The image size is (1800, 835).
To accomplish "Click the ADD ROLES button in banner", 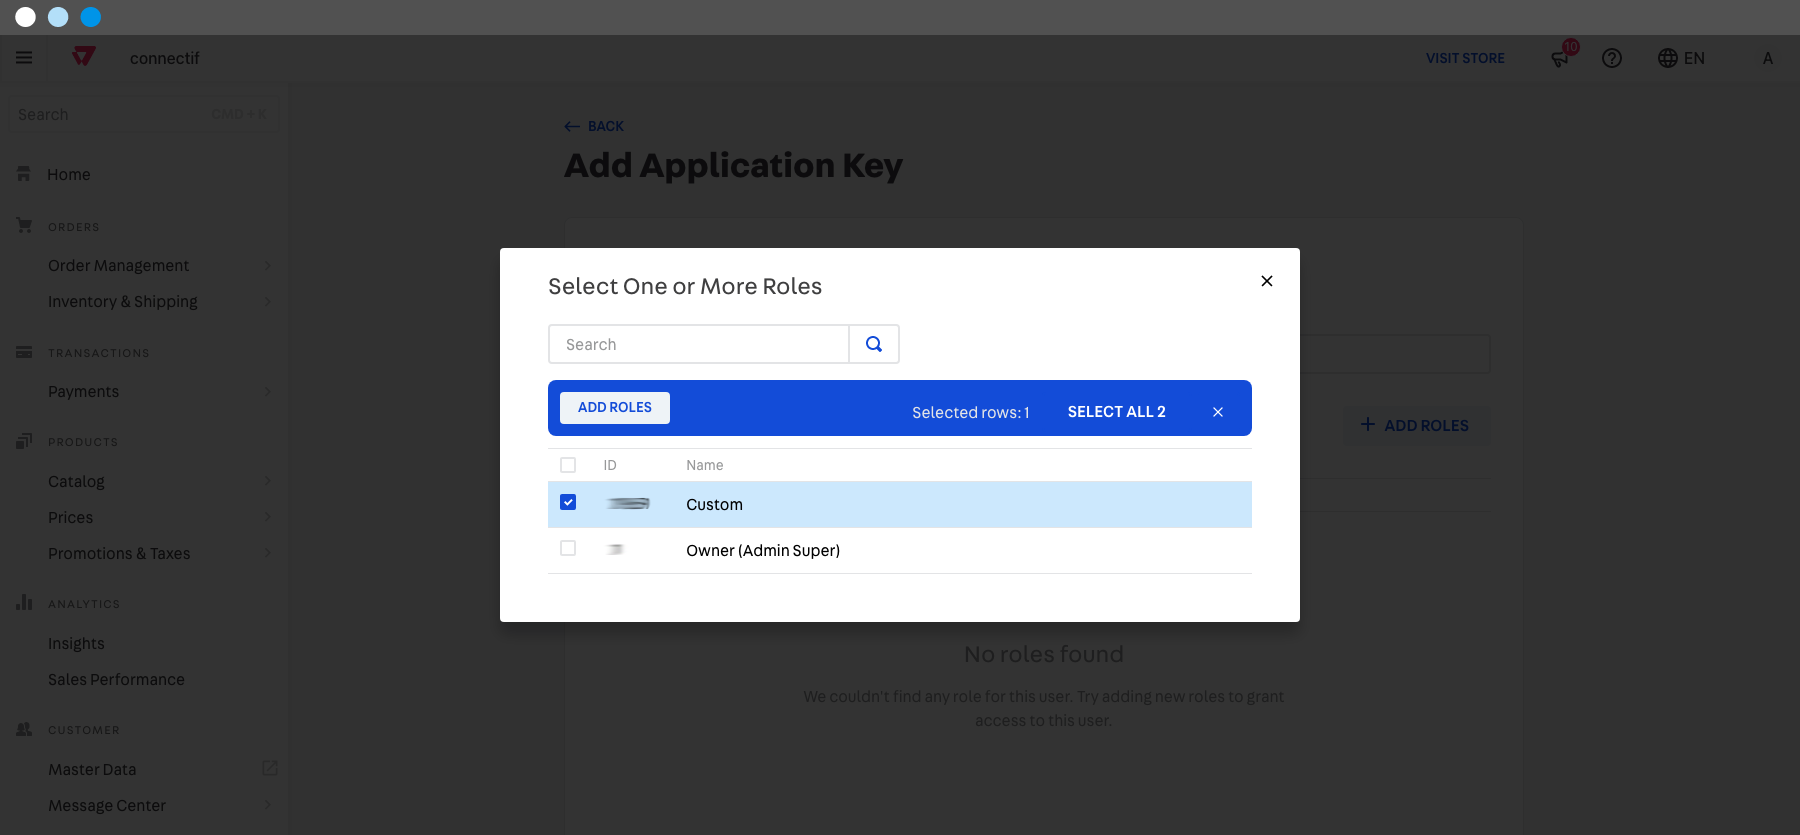I will coord(615,408).
